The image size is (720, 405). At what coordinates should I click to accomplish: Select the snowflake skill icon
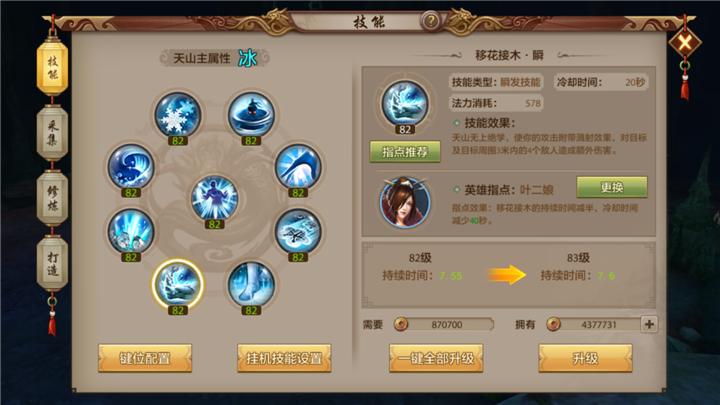[x=178, y=115]
